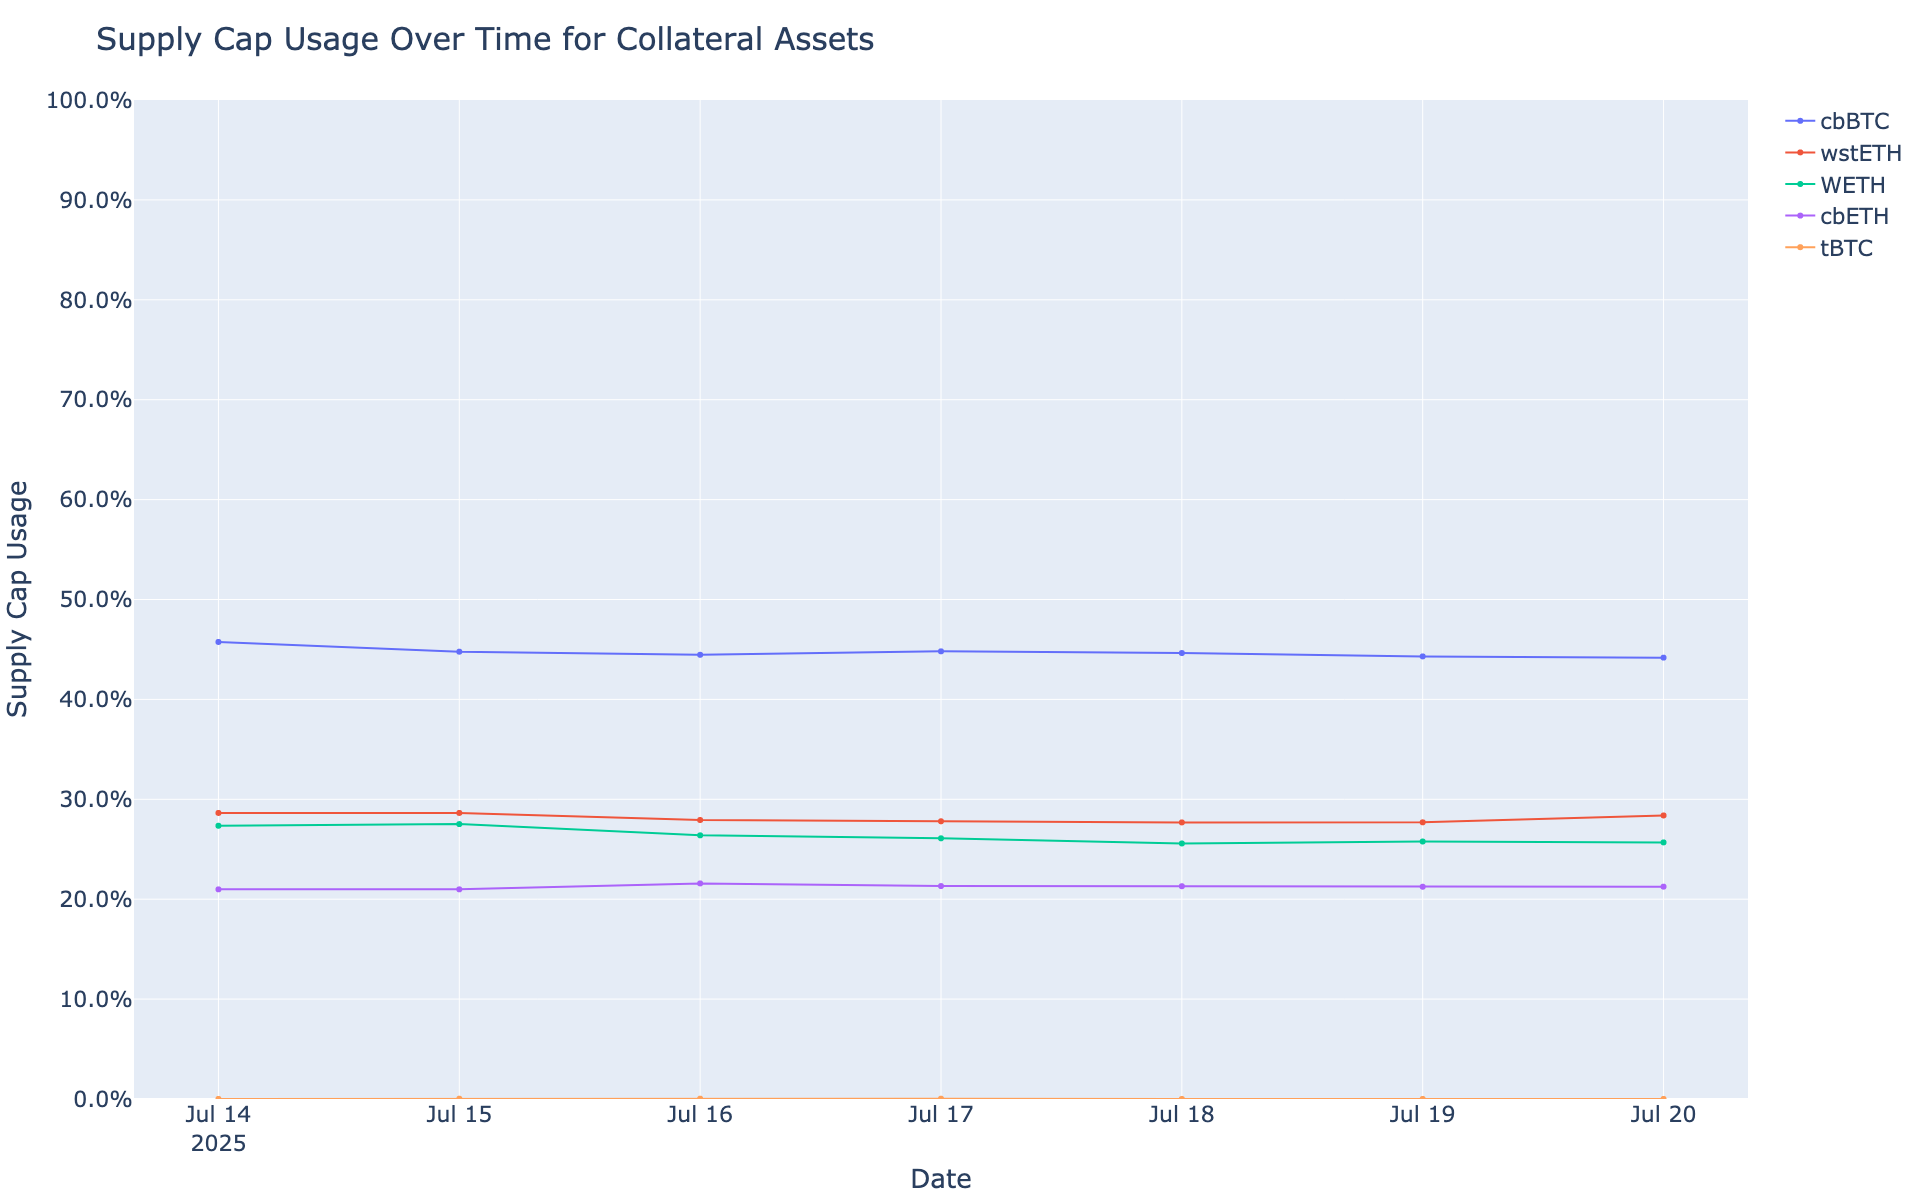1920x1200 pixels.
Task: Select tBTC data point on Jul 17
Action: pos(941,1098)
